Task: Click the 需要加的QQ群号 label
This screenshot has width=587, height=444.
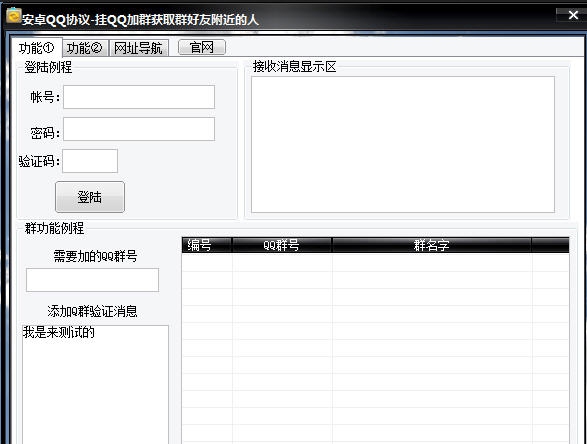Action: pos(95,256)
